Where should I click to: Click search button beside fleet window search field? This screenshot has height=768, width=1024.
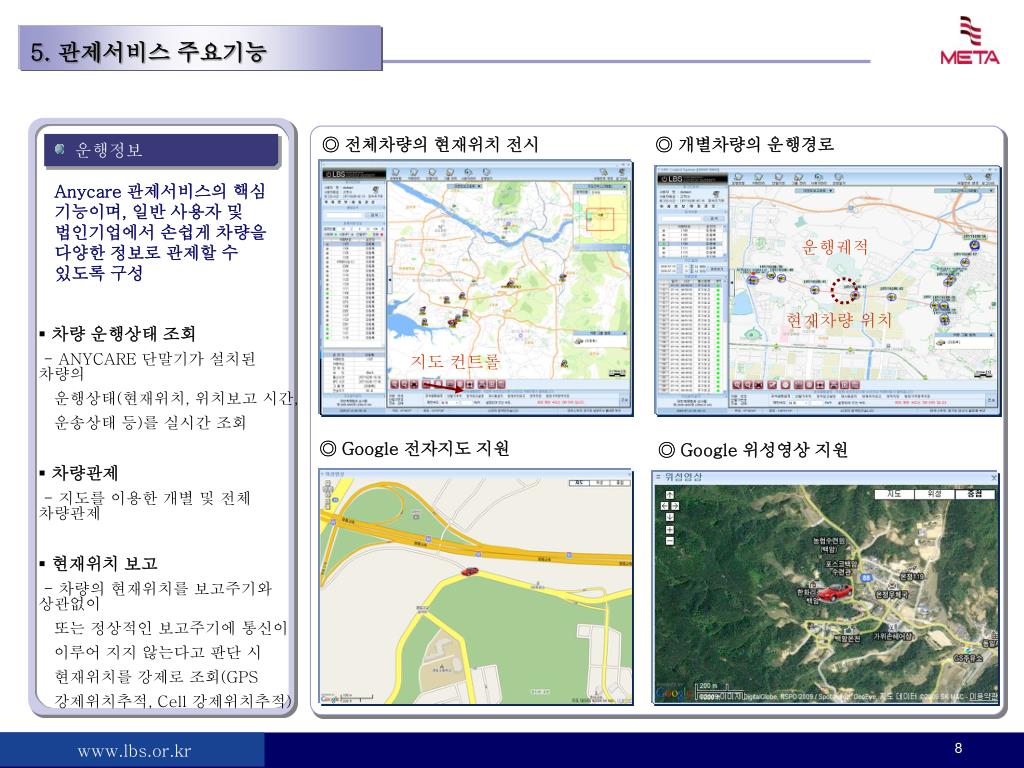point(375,214)
